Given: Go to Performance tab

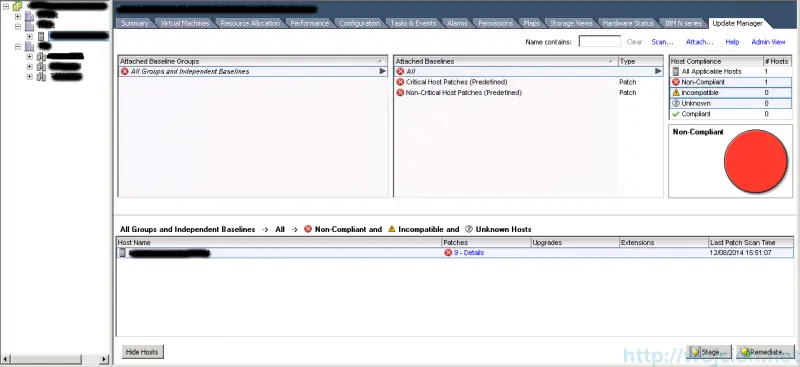Looking at the screenshot, I should tap(310, 23).
